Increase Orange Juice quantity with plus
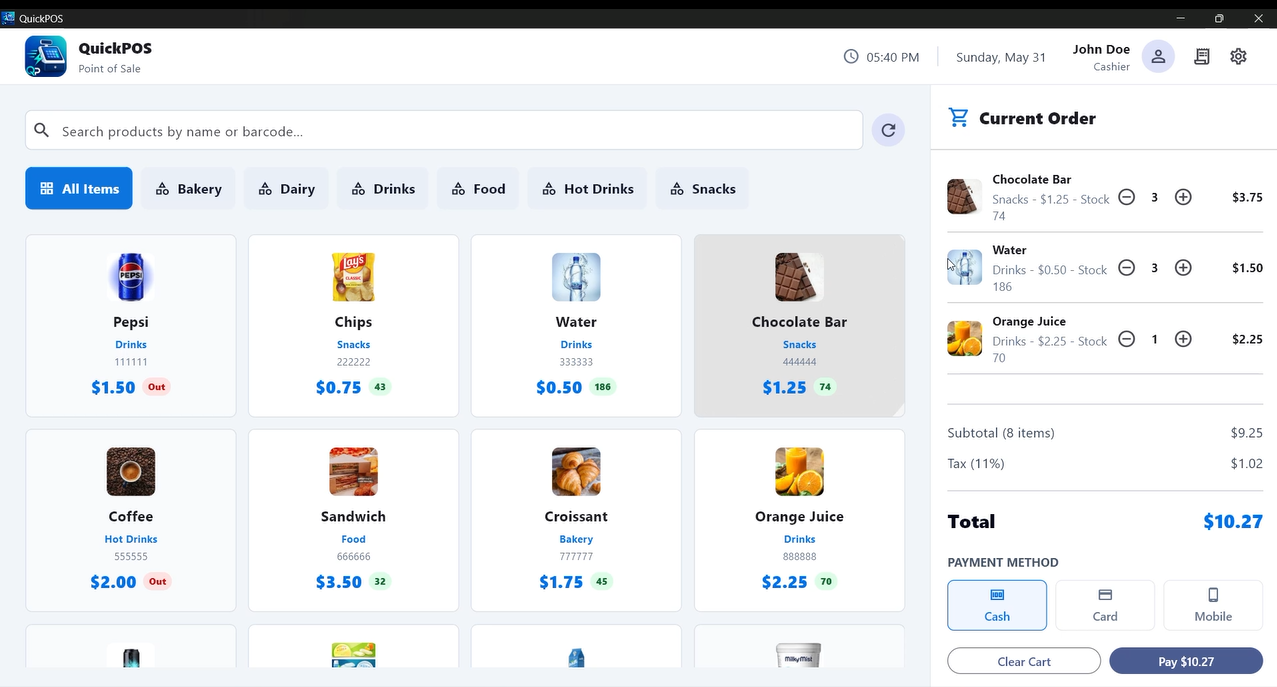Viewport: 1277px width, 687px height. click(1183, 339)
